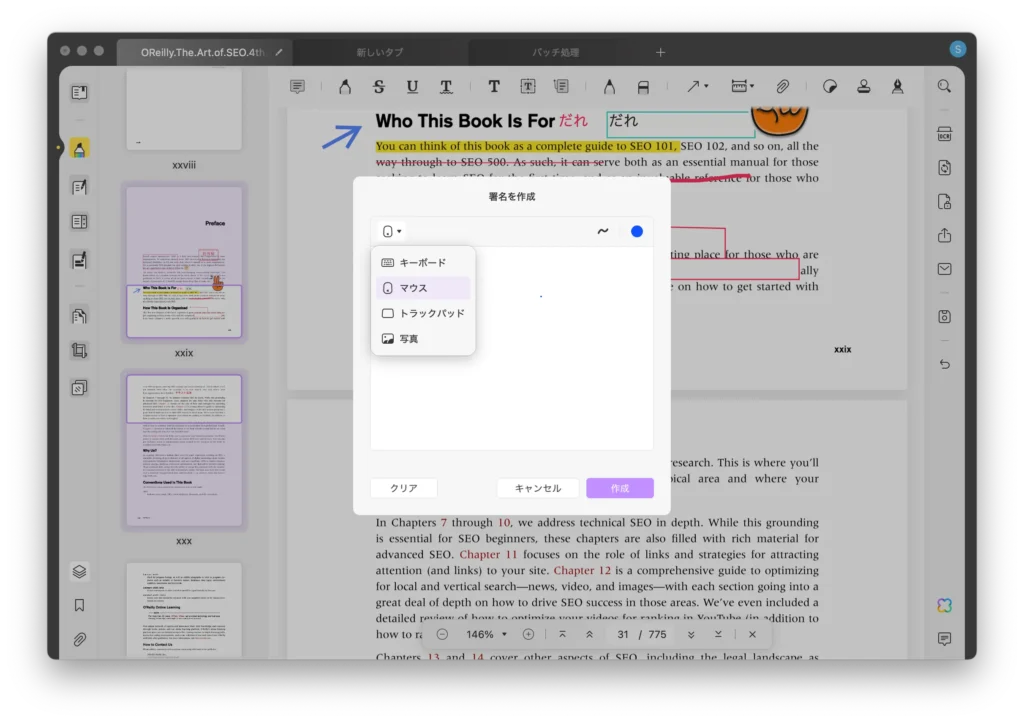Click the zoom in plus button
Screen dimensions: 1024x722
pyautogui.click(x=528, y=634)
